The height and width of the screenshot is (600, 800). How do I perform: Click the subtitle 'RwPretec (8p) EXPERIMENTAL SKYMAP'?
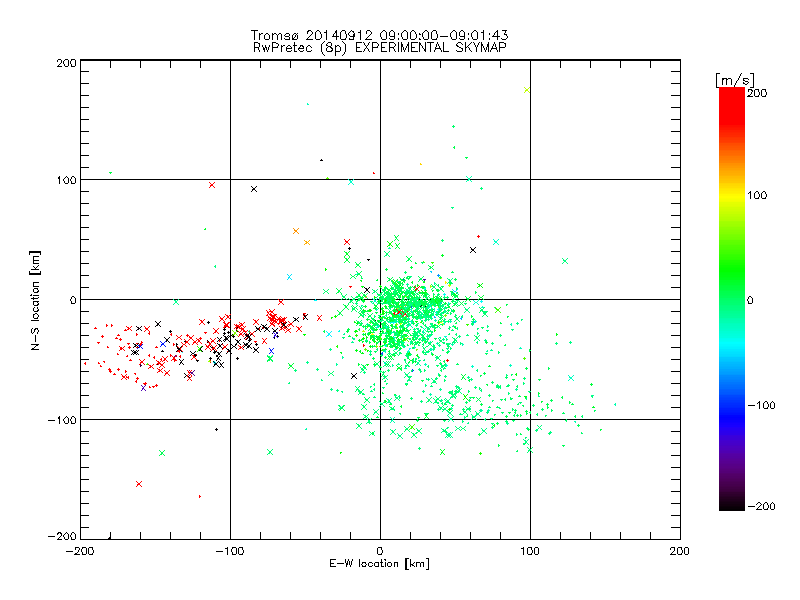380,48
